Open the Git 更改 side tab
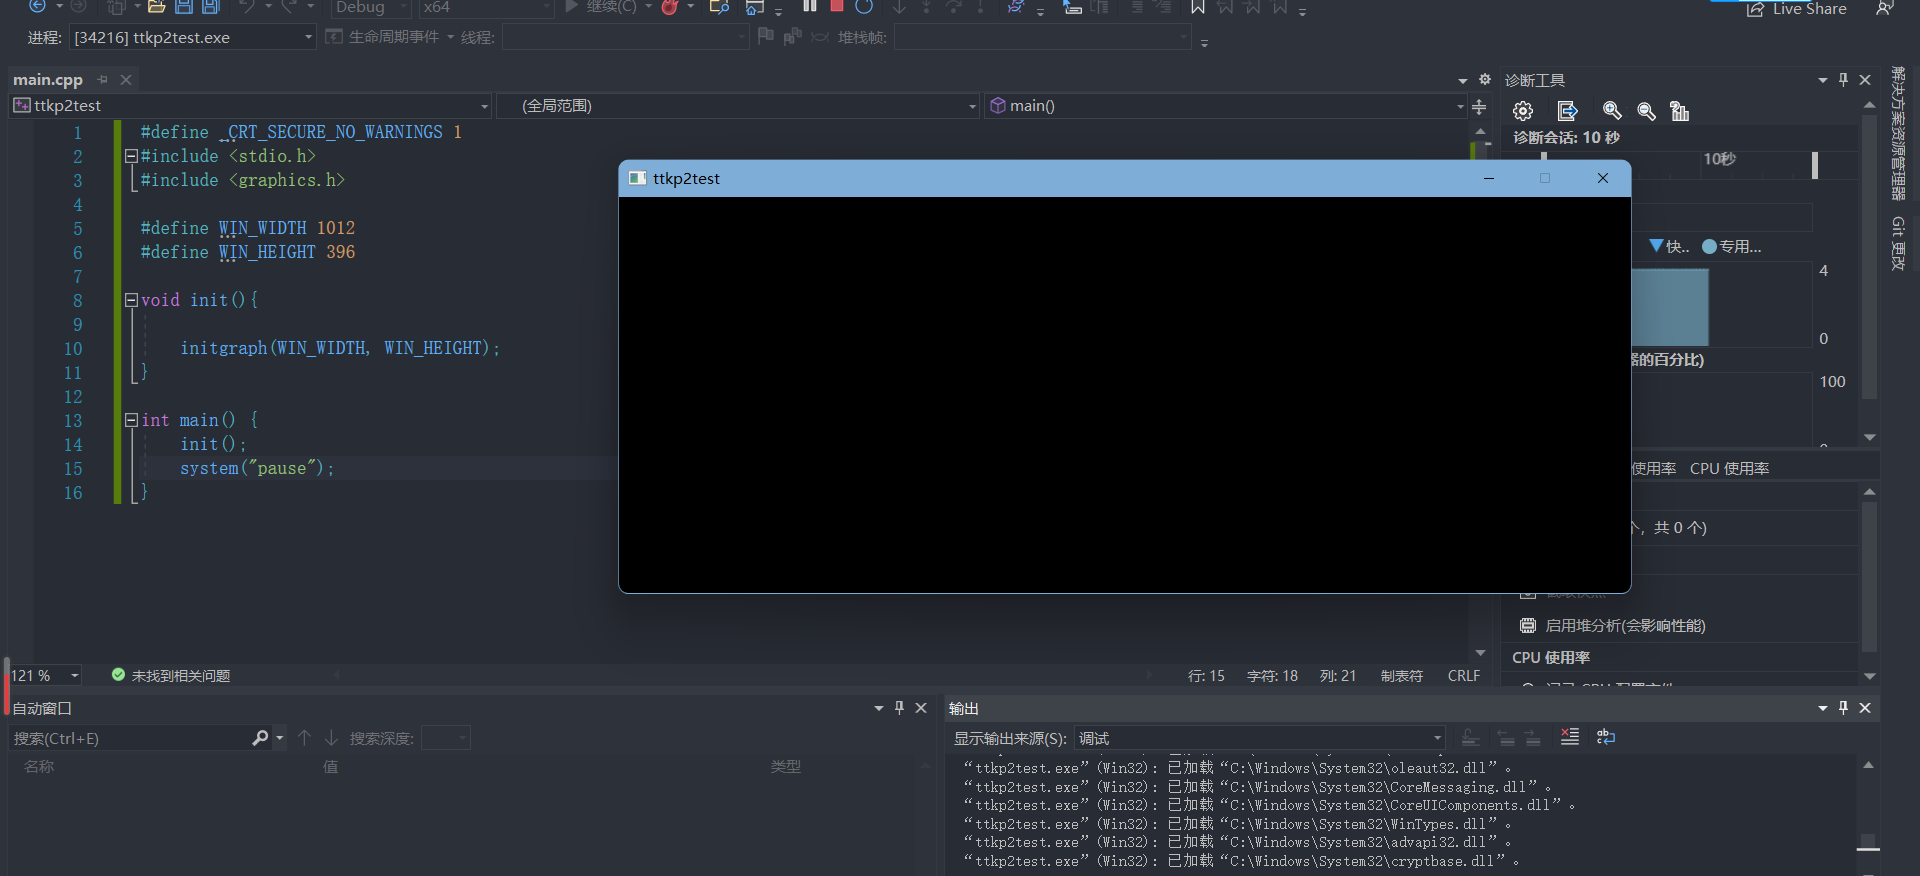 tap(1898, 243)
